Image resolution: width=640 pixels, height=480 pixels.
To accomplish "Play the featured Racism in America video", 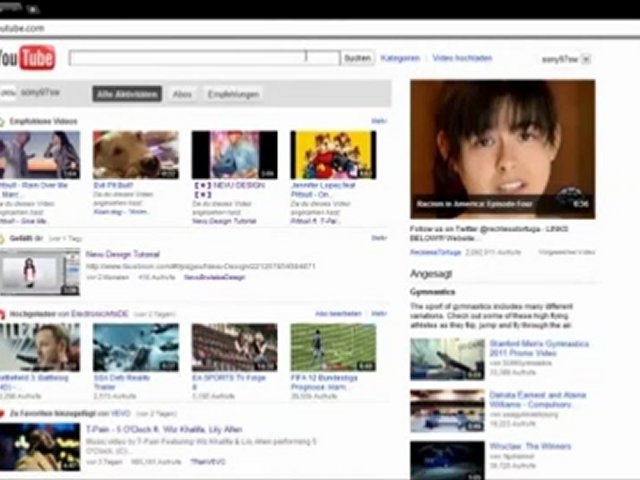I will (502, 149).
